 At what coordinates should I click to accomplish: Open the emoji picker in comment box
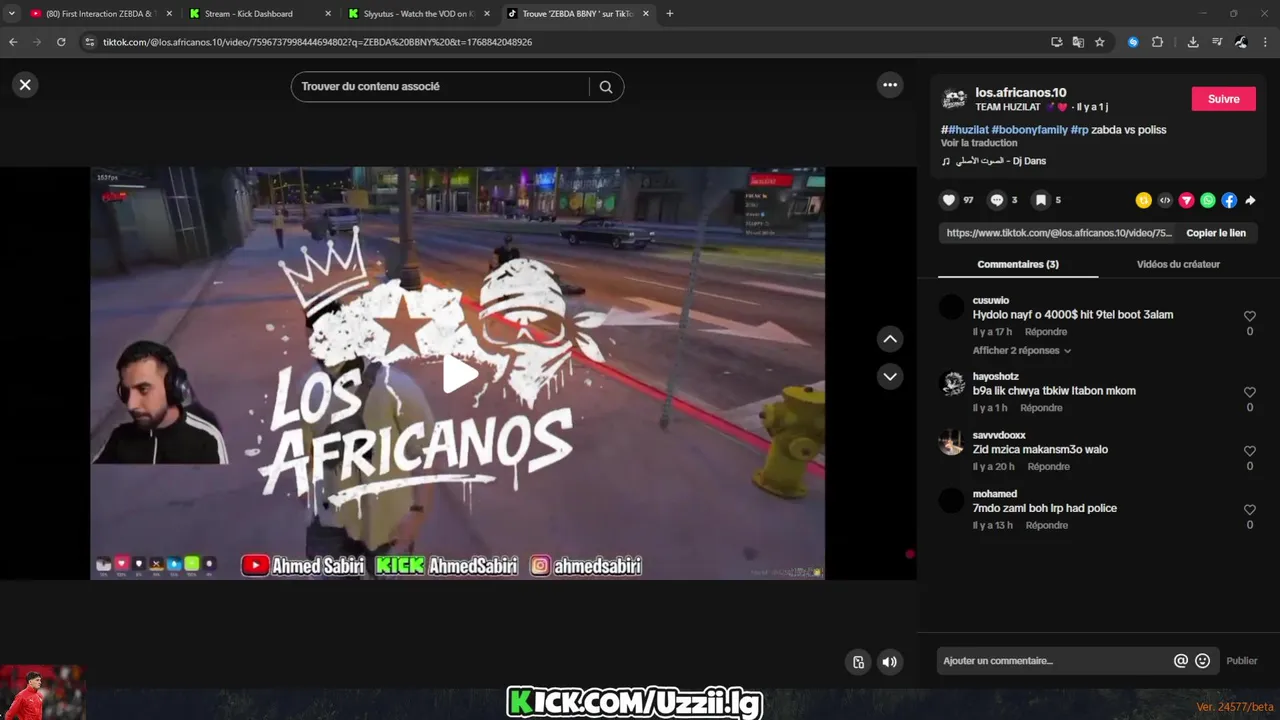click(x=1203, y=661)
